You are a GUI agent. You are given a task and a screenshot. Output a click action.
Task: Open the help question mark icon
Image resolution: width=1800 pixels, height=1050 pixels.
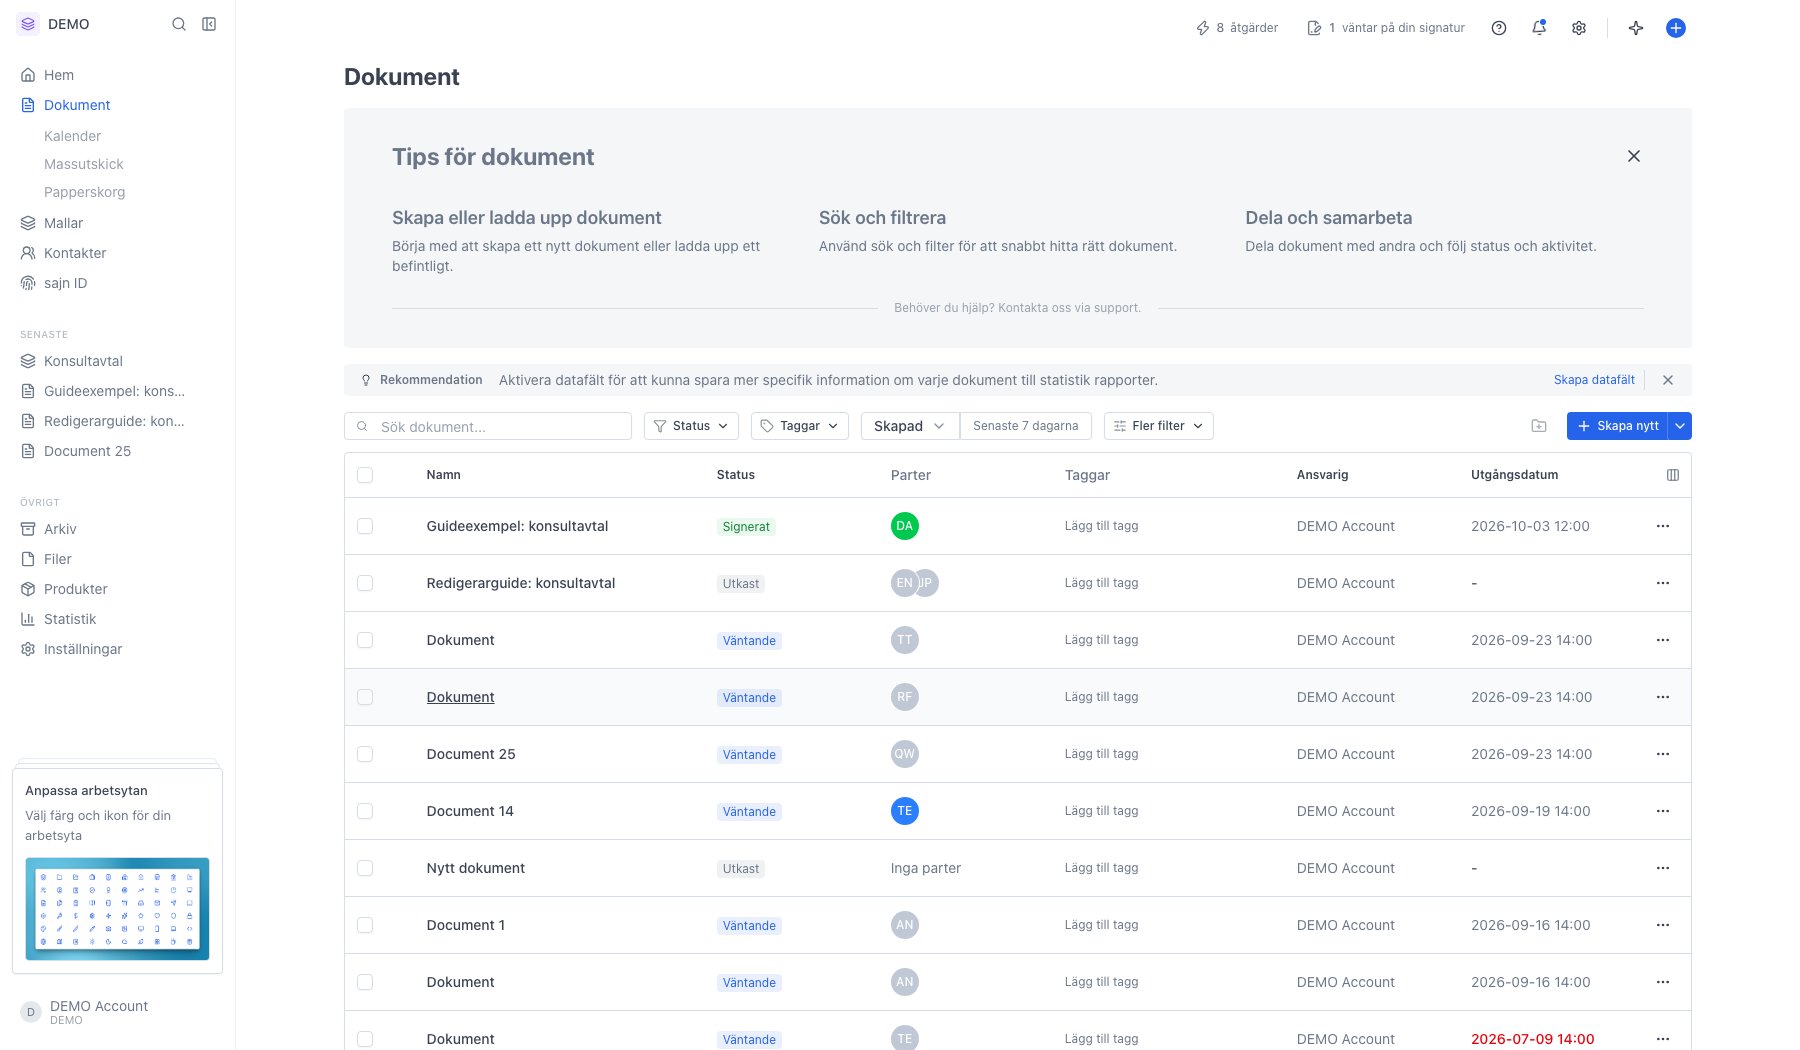[x=1499, y=28]
